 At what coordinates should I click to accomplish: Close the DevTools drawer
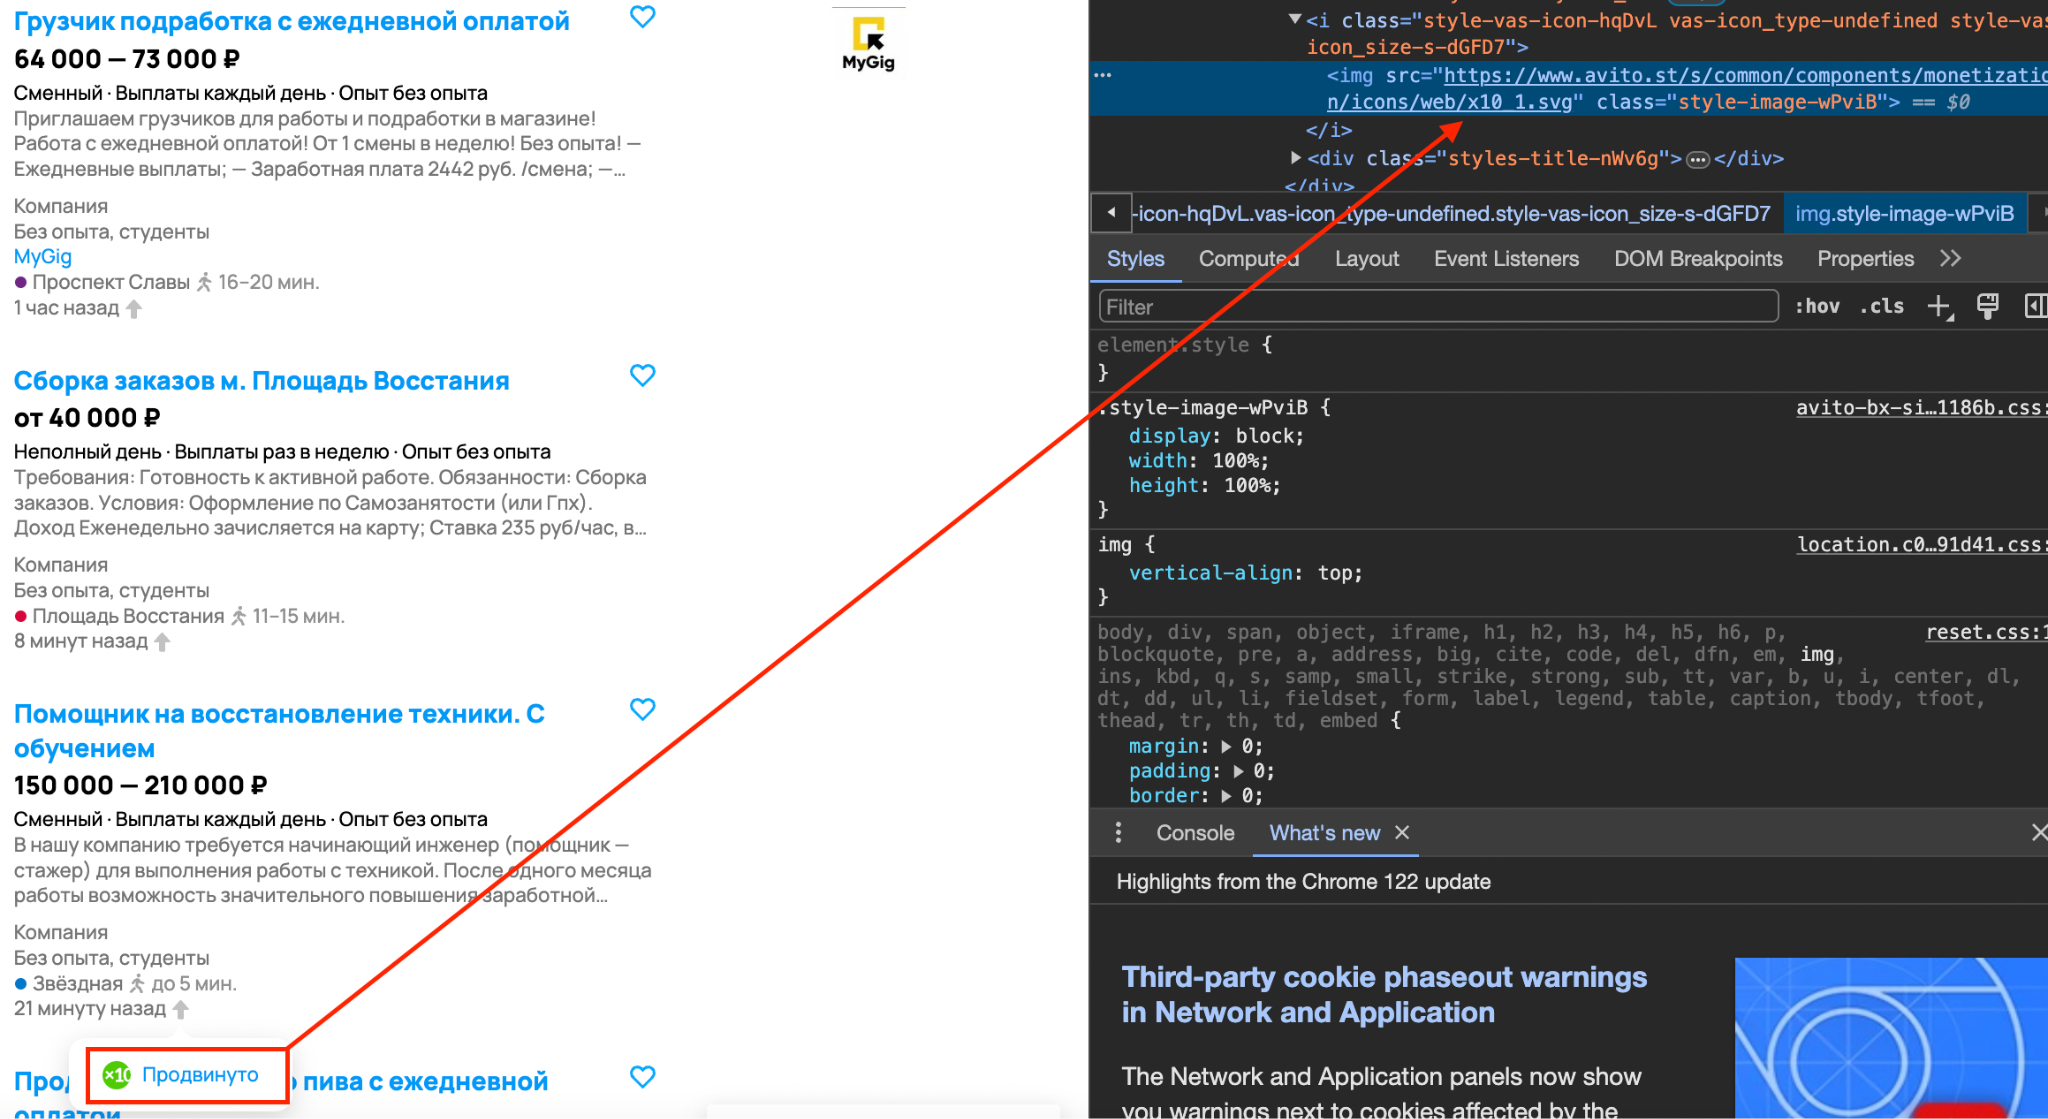pos(2038,833)
